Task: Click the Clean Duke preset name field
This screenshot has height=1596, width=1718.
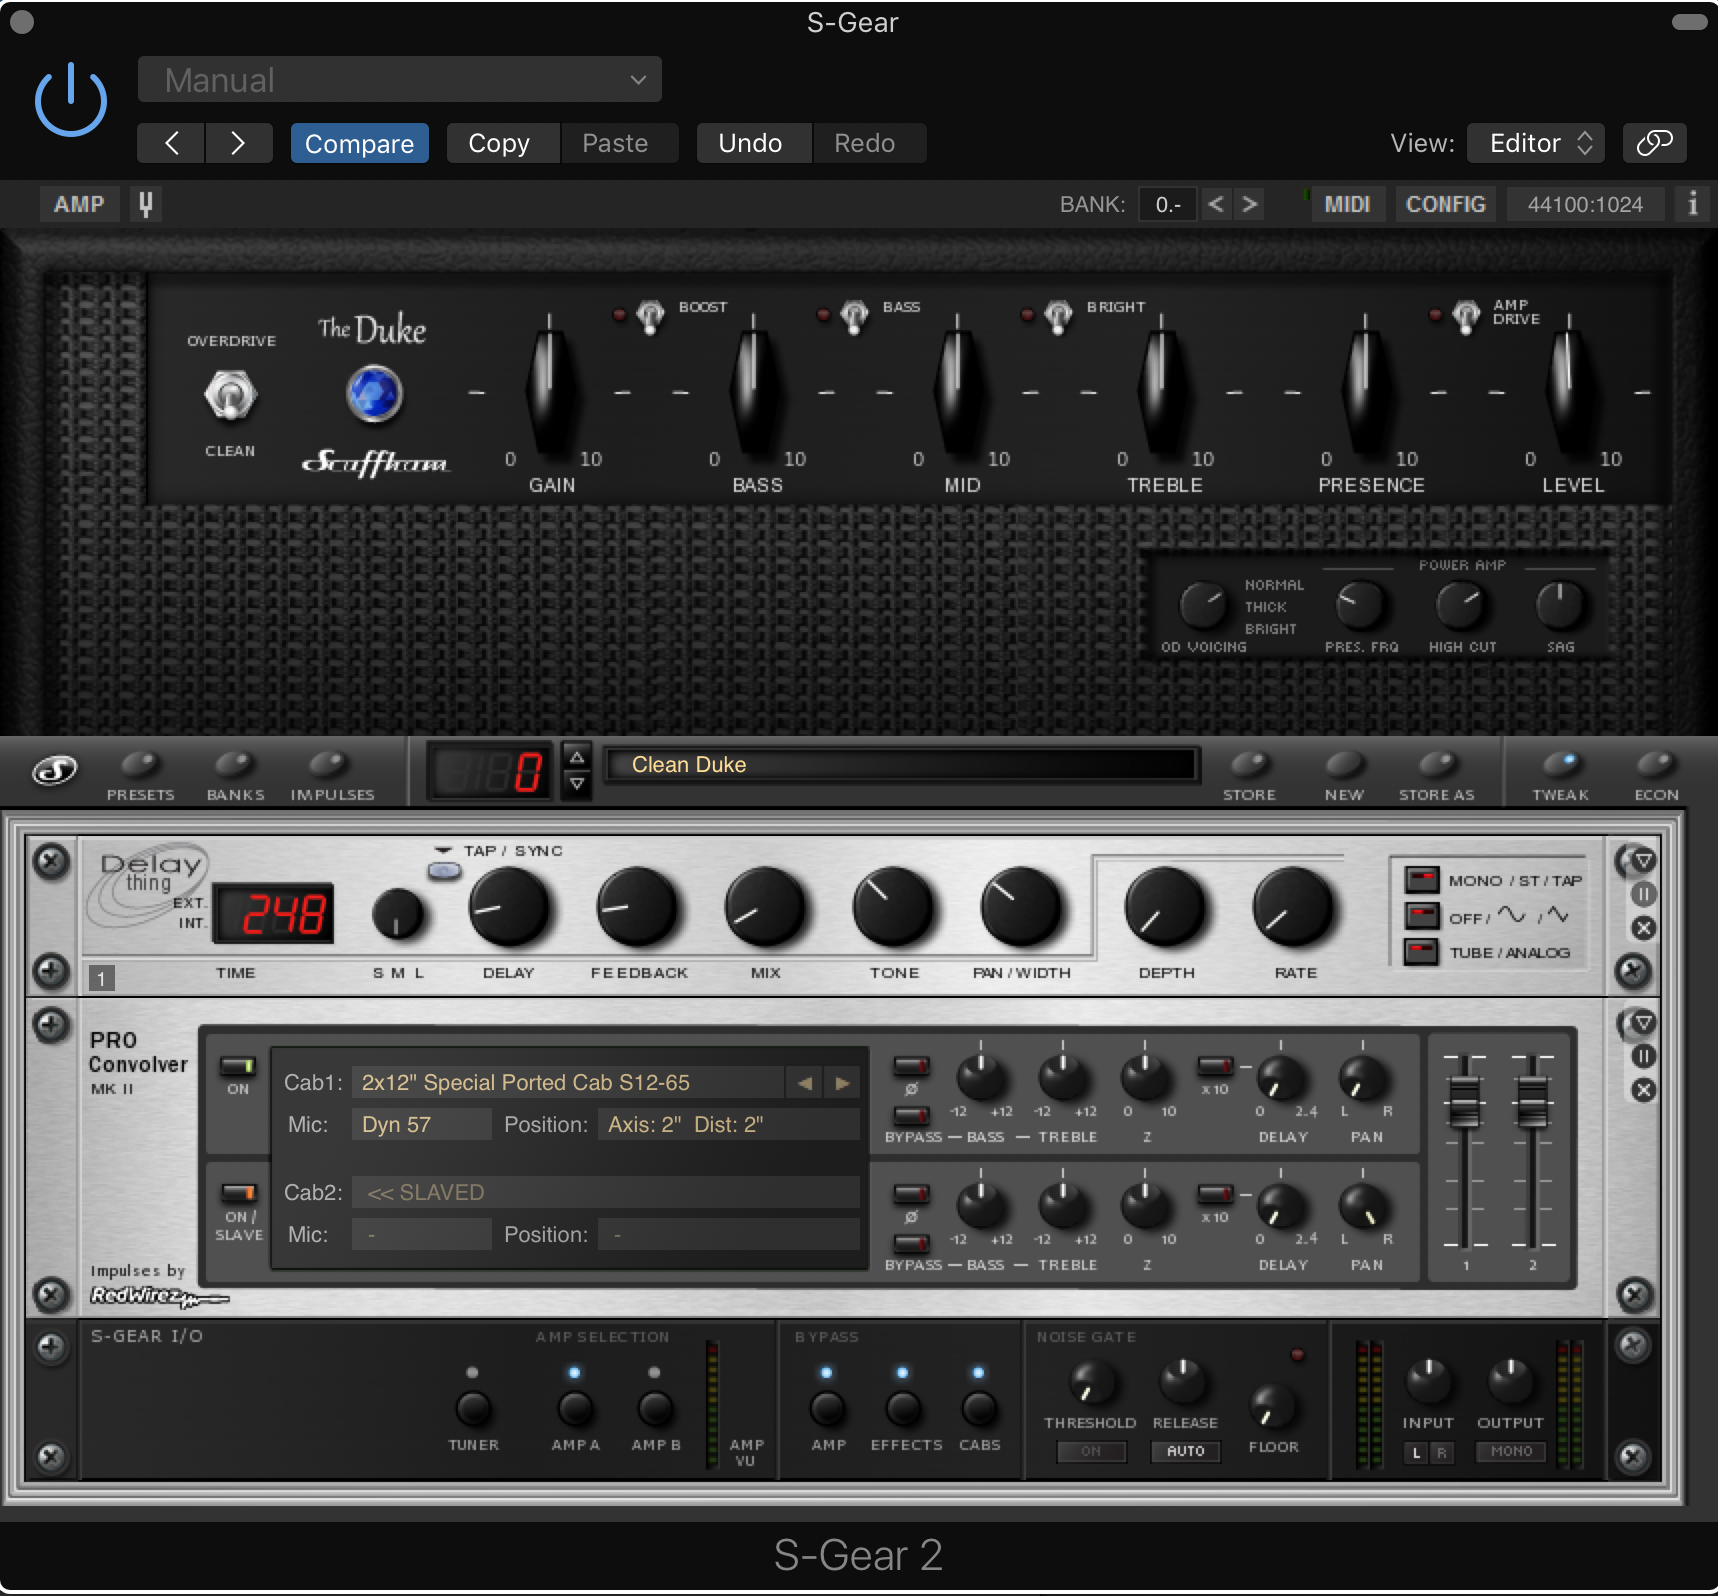Action: click(x=900, y=765)
